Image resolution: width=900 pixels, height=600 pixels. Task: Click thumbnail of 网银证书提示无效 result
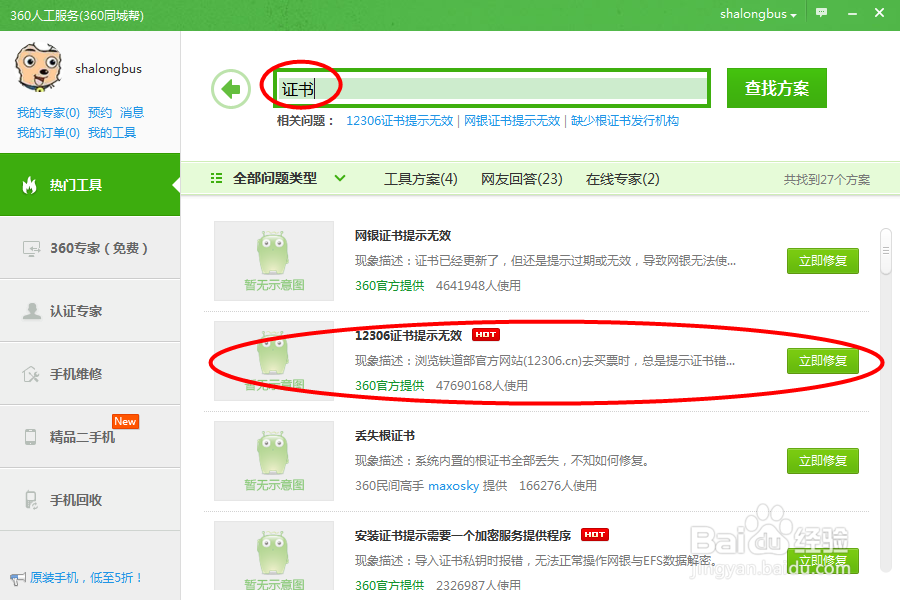[x=274, y=261]
